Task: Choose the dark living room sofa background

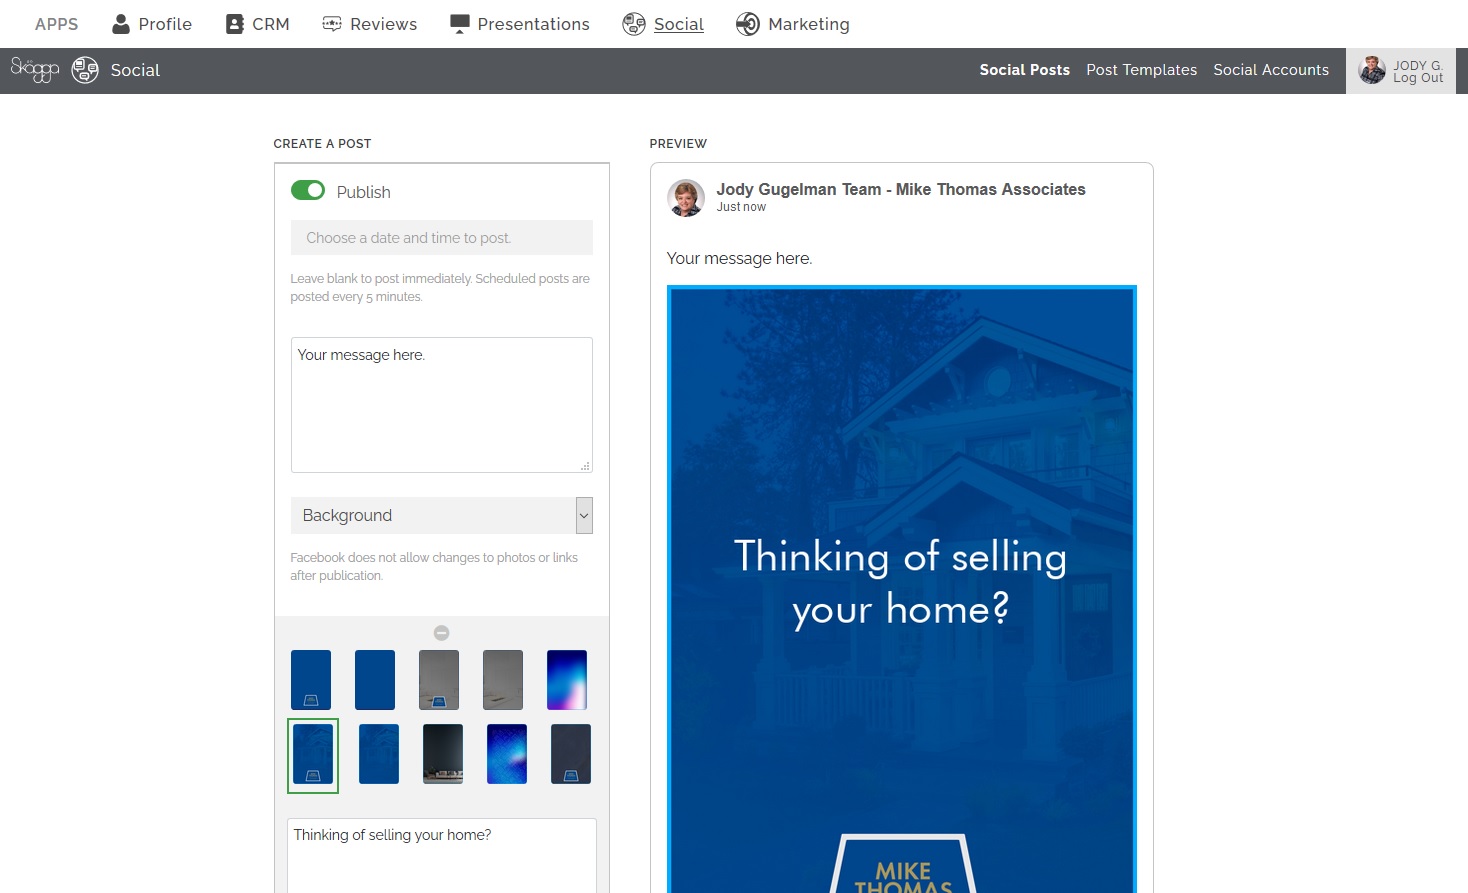Action: pyautogui.click(x=443, y=754)
